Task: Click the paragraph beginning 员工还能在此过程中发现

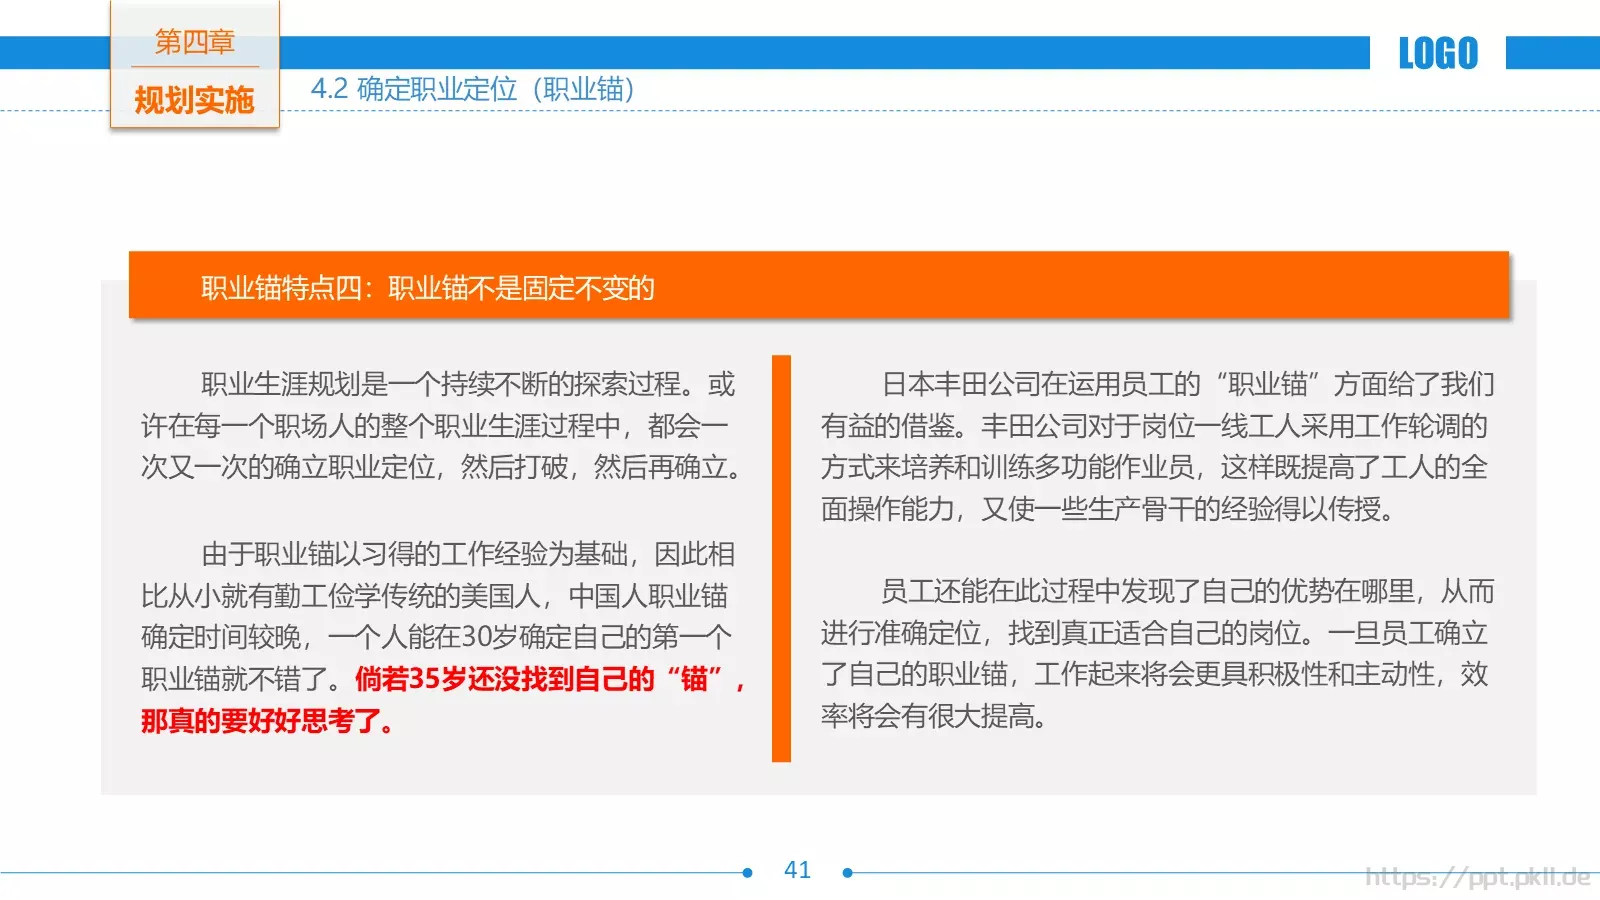Action: coord(1158,654)
